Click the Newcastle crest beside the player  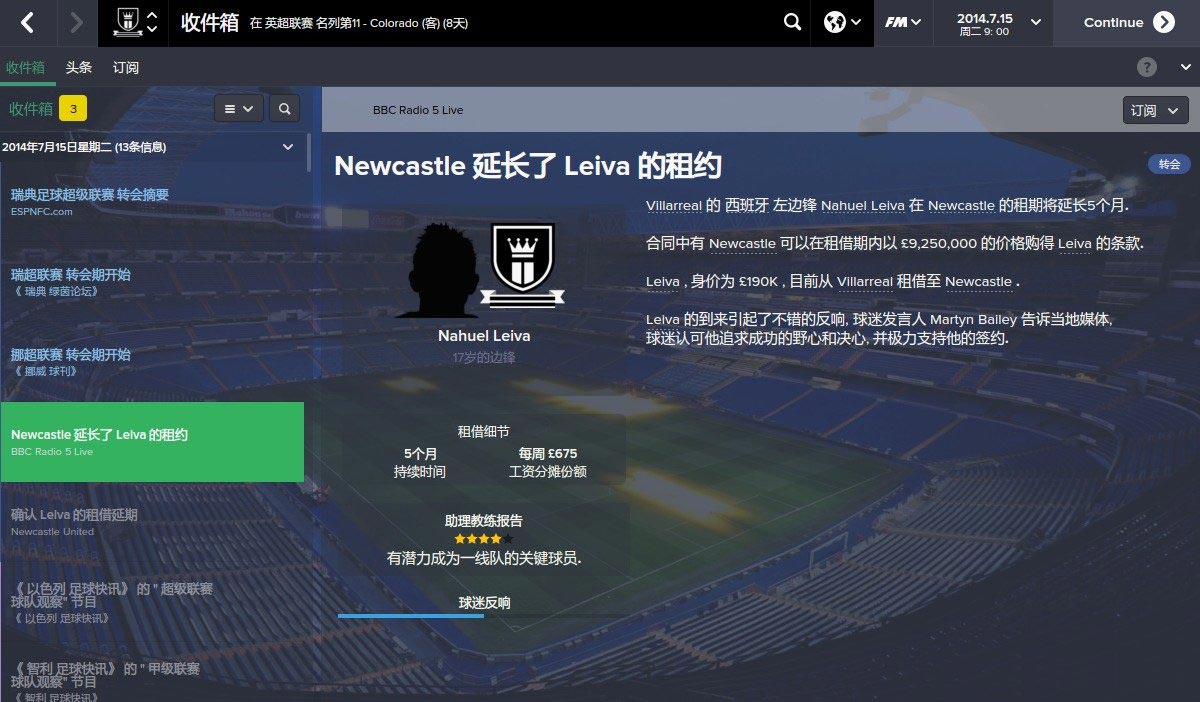522,264
